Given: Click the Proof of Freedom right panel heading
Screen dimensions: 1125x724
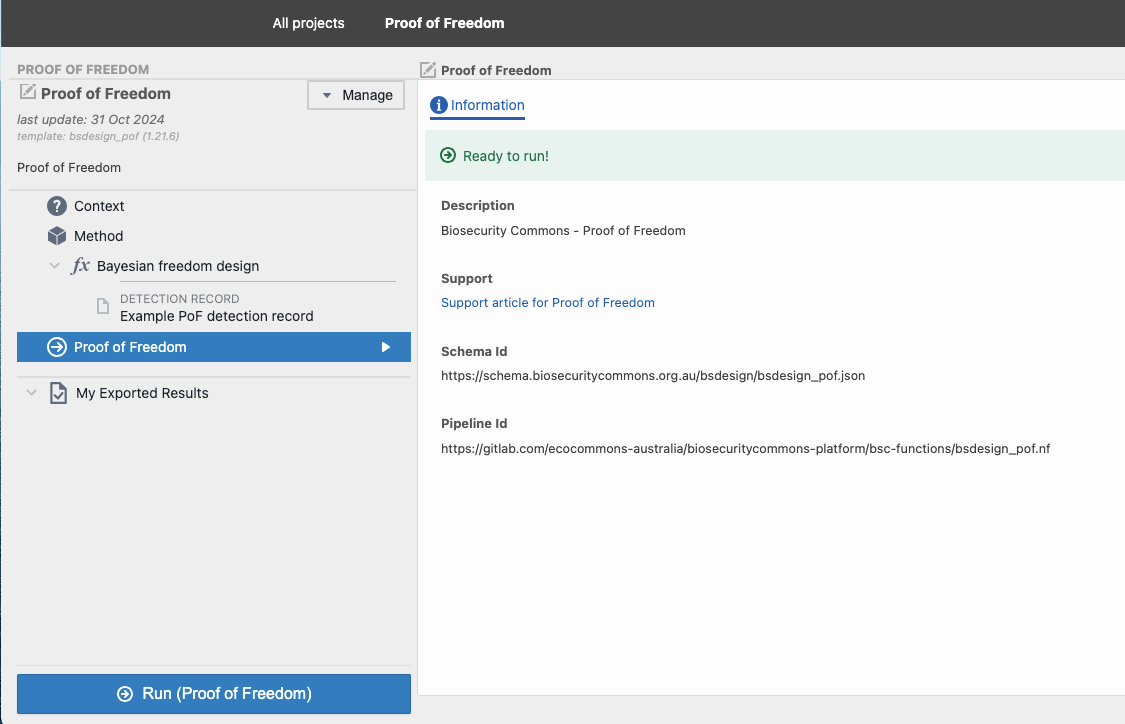Looking at the screenshot, I should coord(496,70).
